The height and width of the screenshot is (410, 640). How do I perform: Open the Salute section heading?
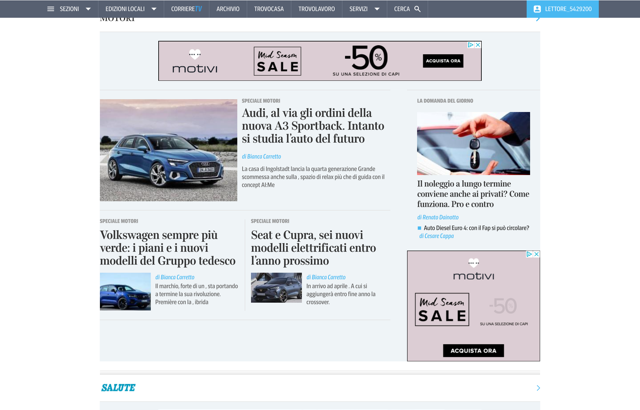118,388
